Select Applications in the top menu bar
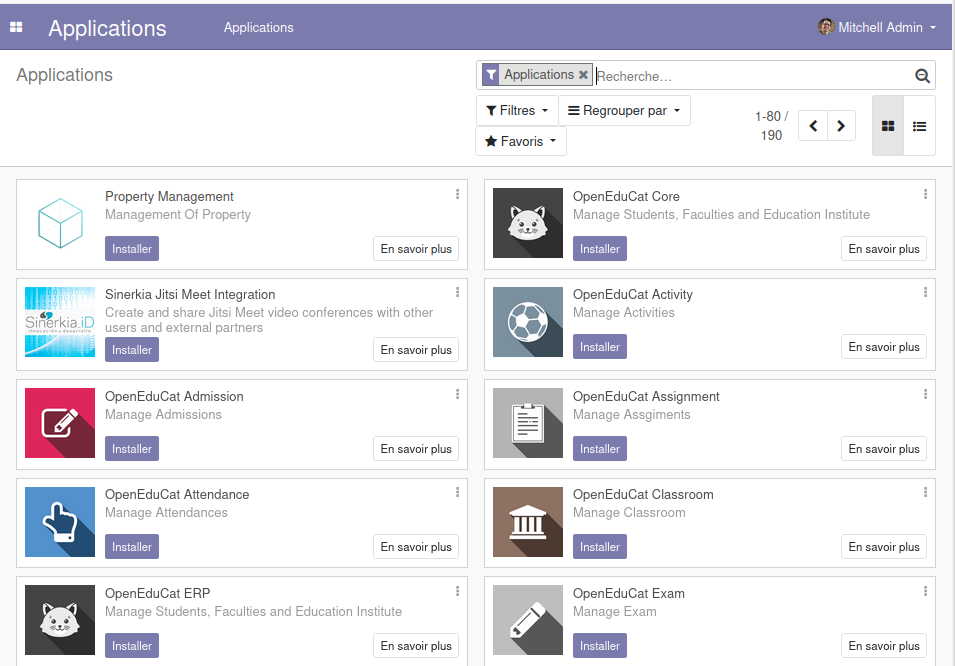This screenshot has width=955, height=666. pyautogui.click(x=258, y=27)
